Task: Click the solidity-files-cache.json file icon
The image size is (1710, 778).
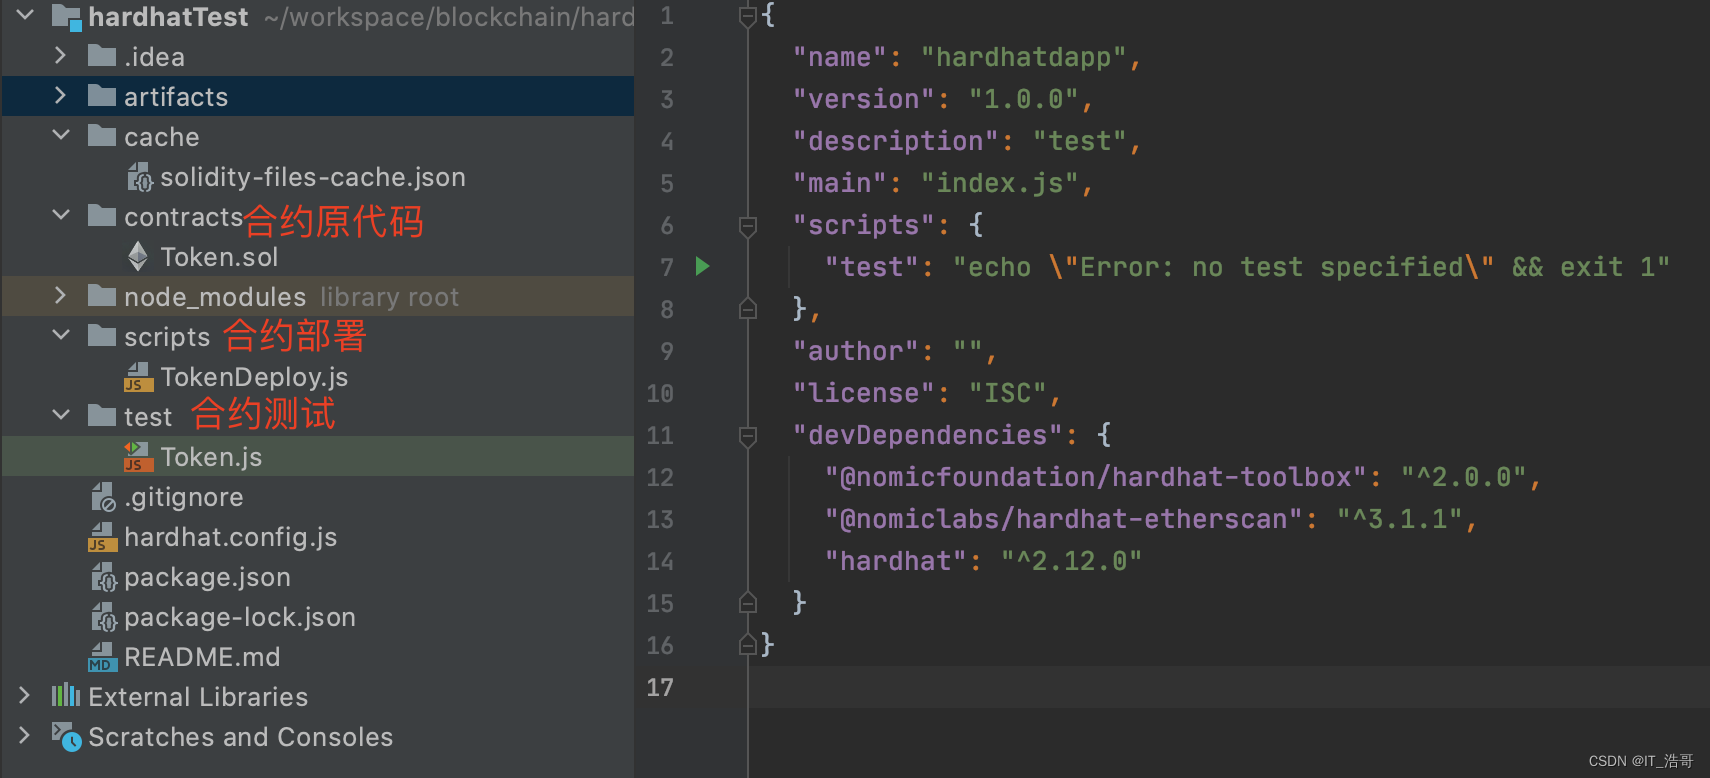Action: [139, 177]
